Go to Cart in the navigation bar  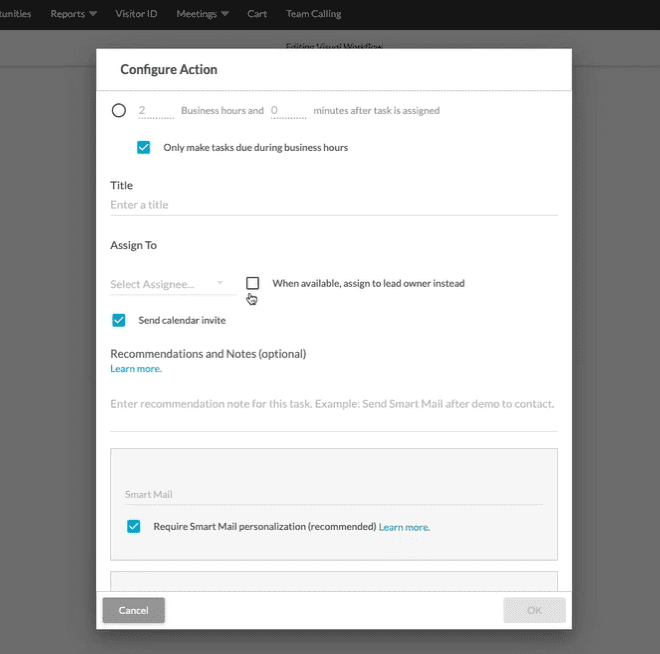click(x=257, y=14)
